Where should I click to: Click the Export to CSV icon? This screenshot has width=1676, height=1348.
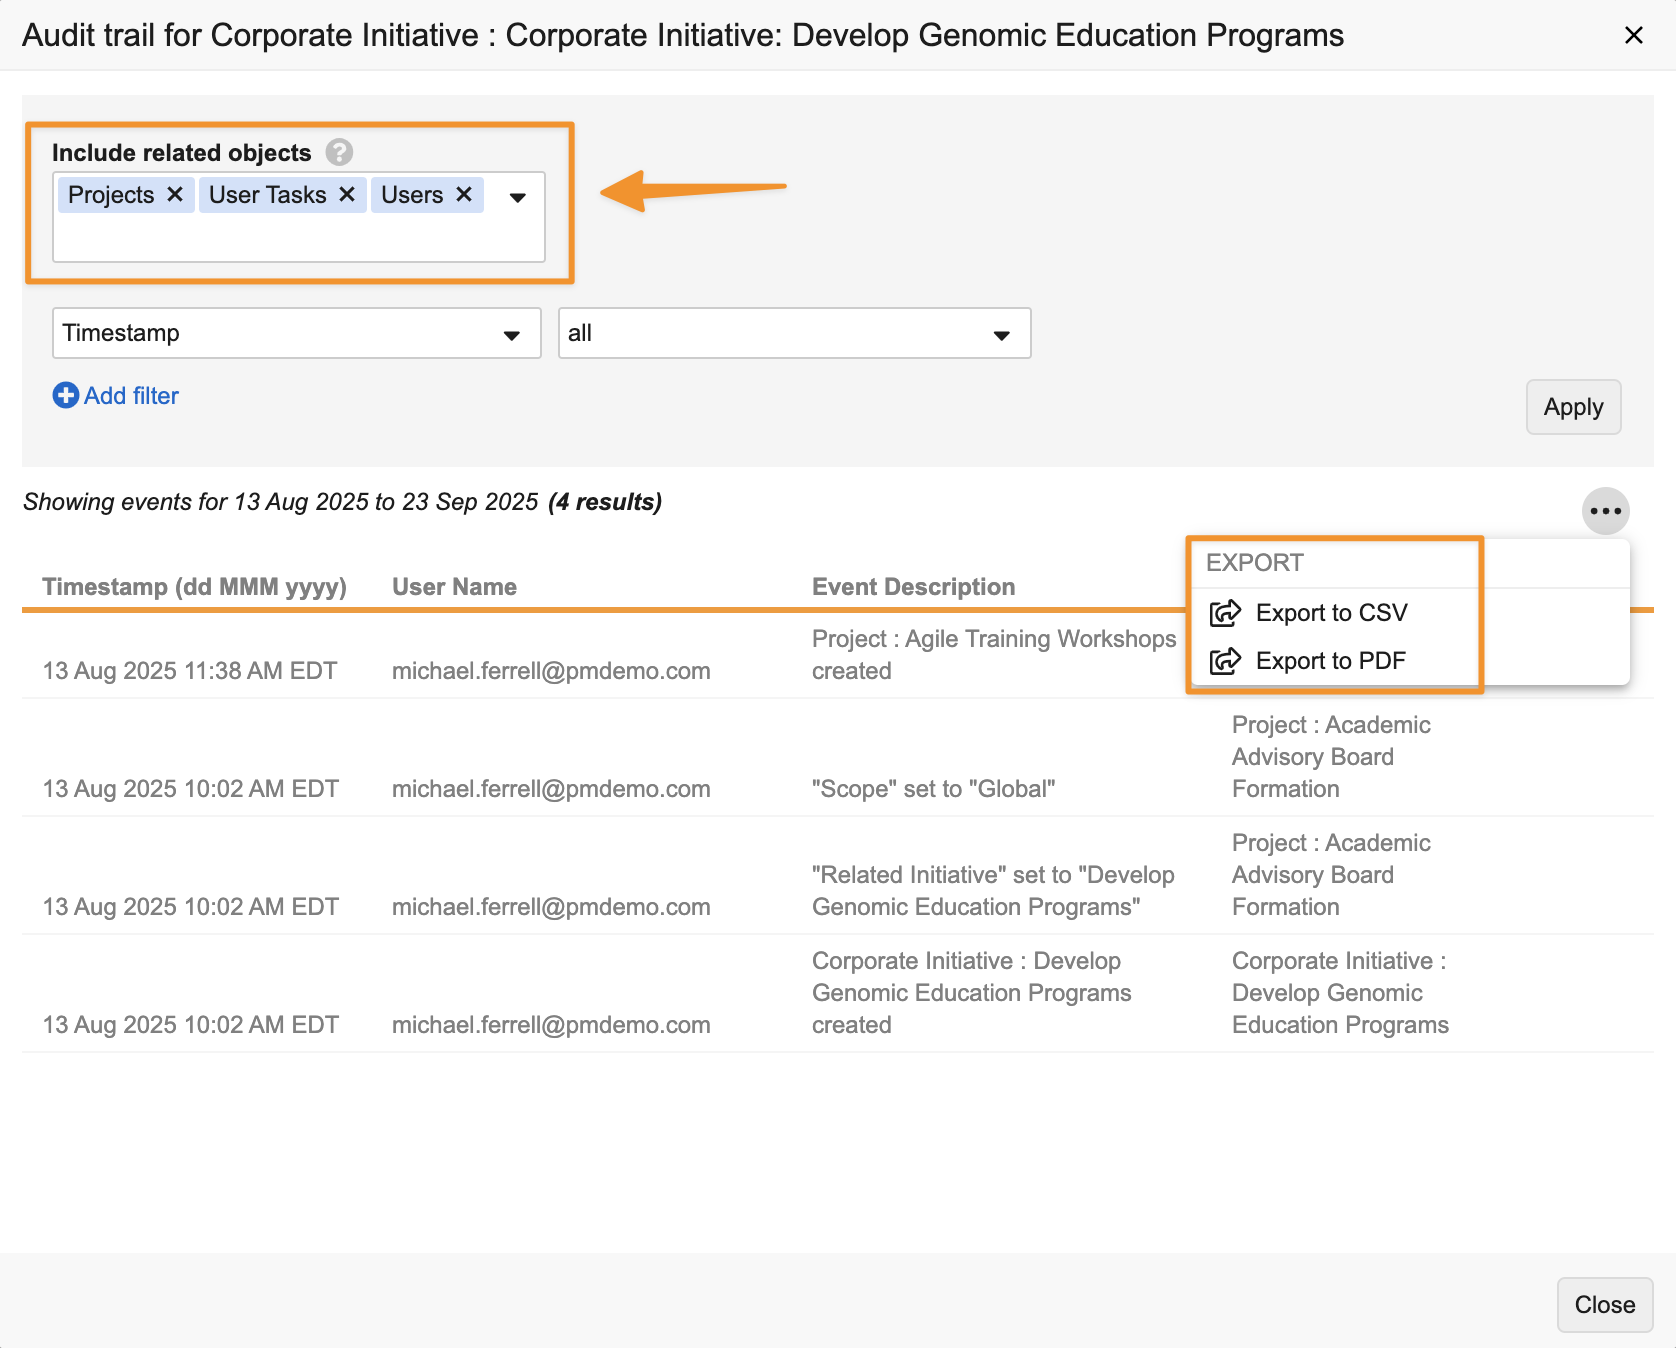tap(1225, 613)
